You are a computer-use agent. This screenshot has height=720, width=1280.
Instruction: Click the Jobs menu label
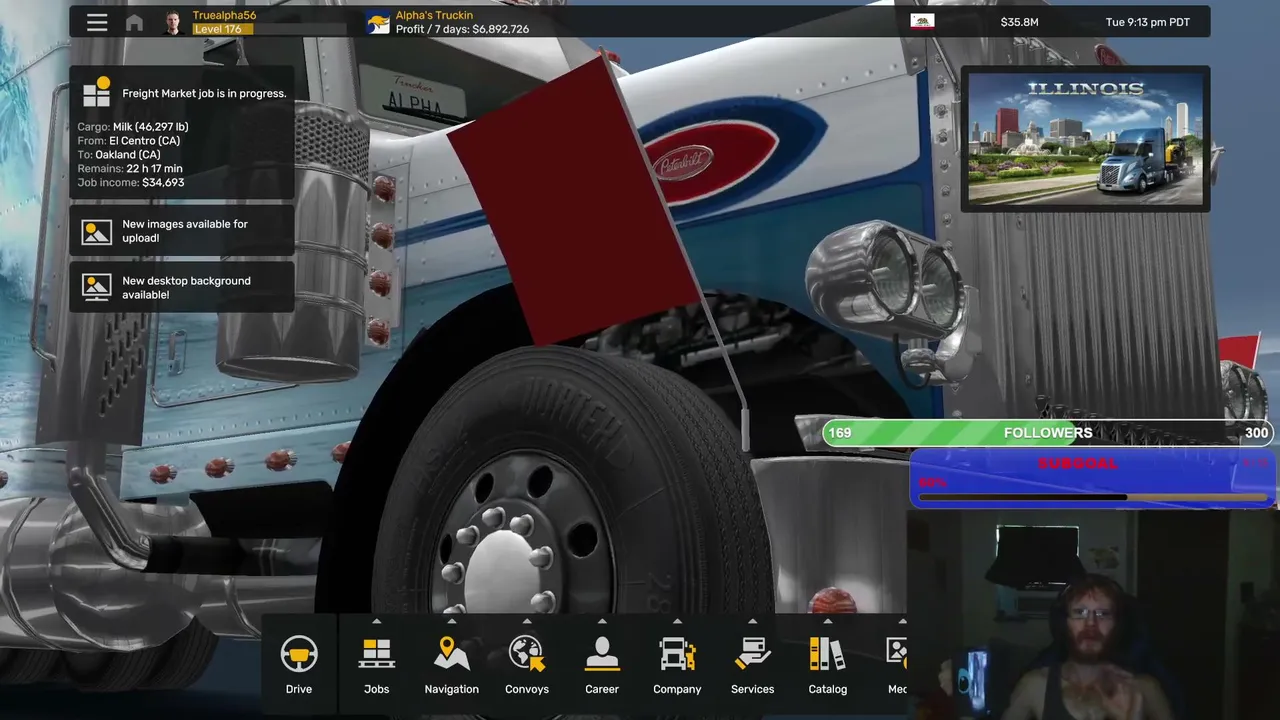click(x=376, y=689)
